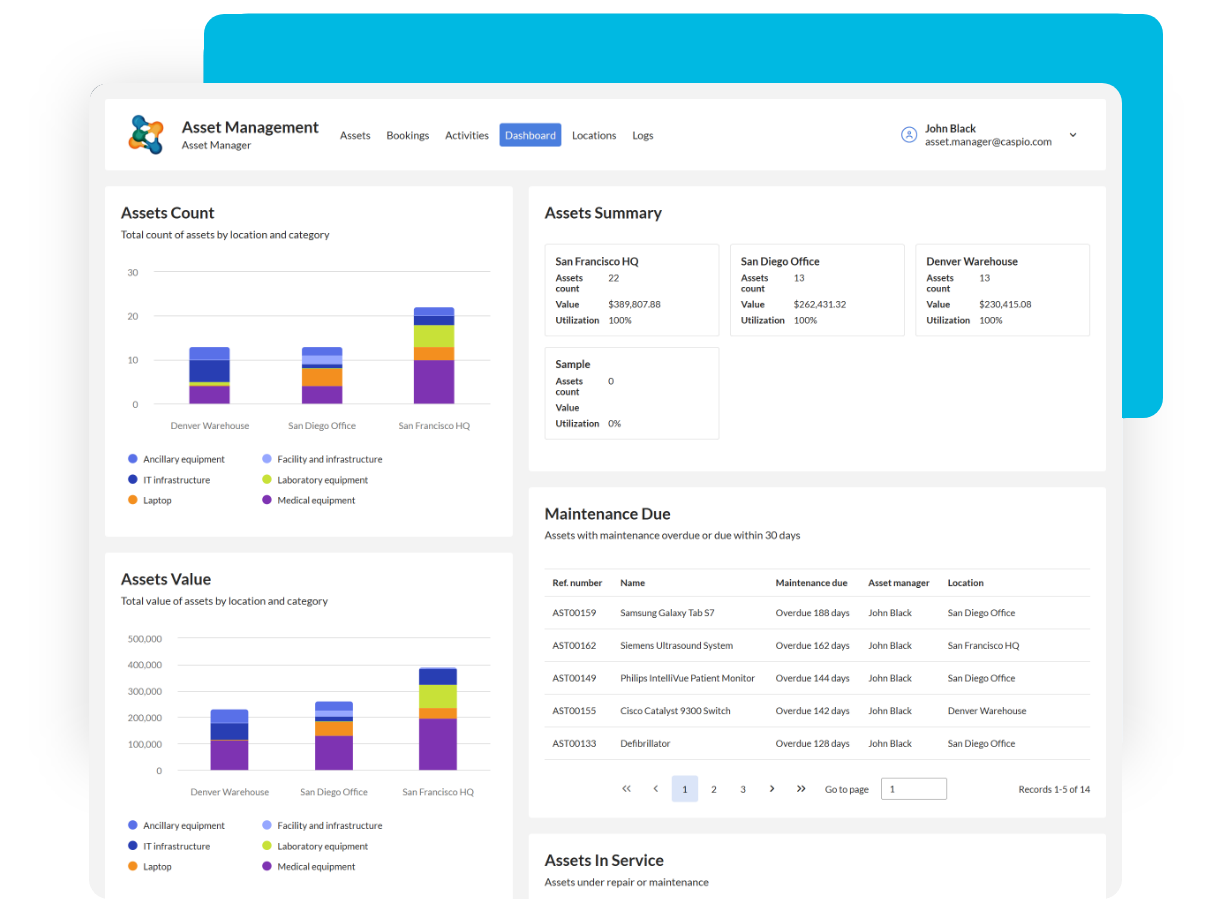This screenshot has width=1213, height=899.
Task: Click the Go to page input field
Action: click(913, 788)
